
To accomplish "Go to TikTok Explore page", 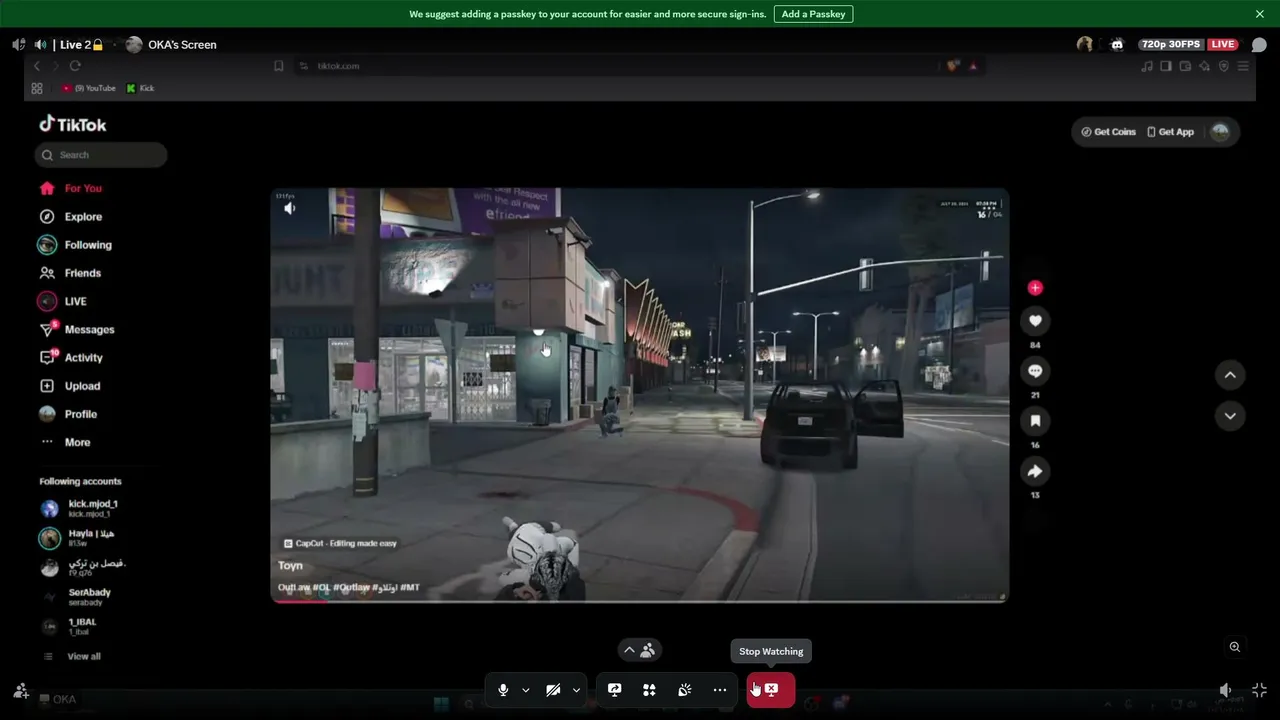I will point(70,216).
